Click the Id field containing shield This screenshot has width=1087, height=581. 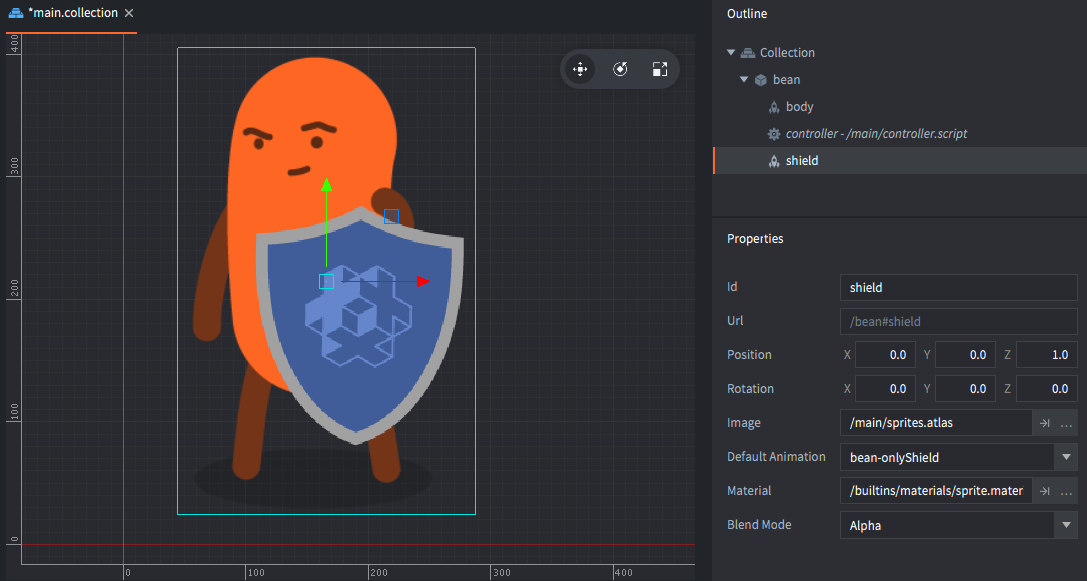click(958, 287)
